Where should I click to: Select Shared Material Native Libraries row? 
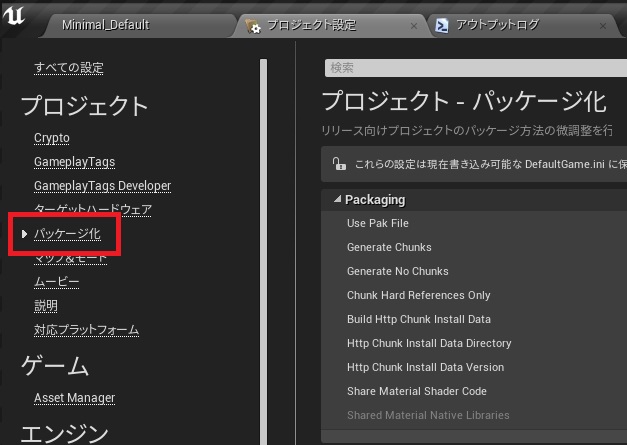pyautogui.click(x=474, y=415)
